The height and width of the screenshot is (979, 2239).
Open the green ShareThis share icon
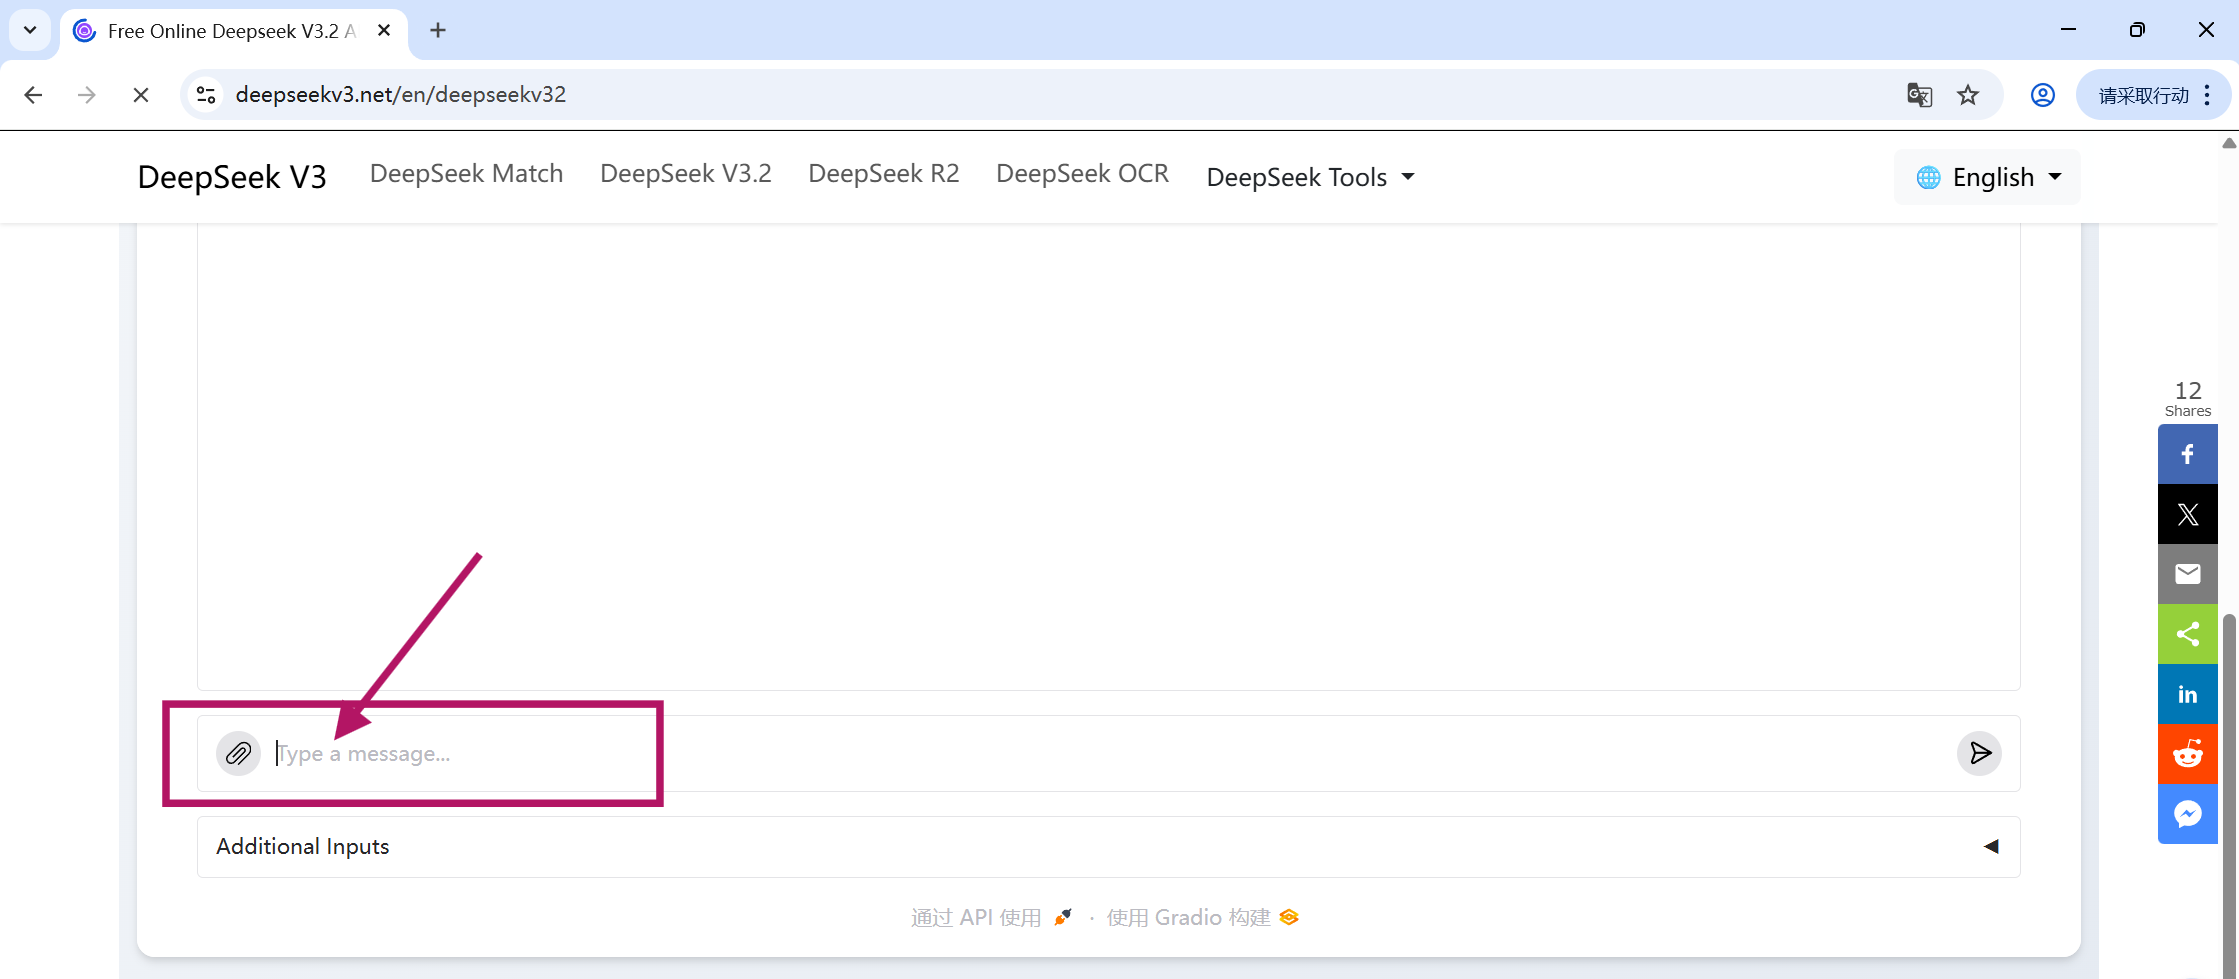point(2188,634)
